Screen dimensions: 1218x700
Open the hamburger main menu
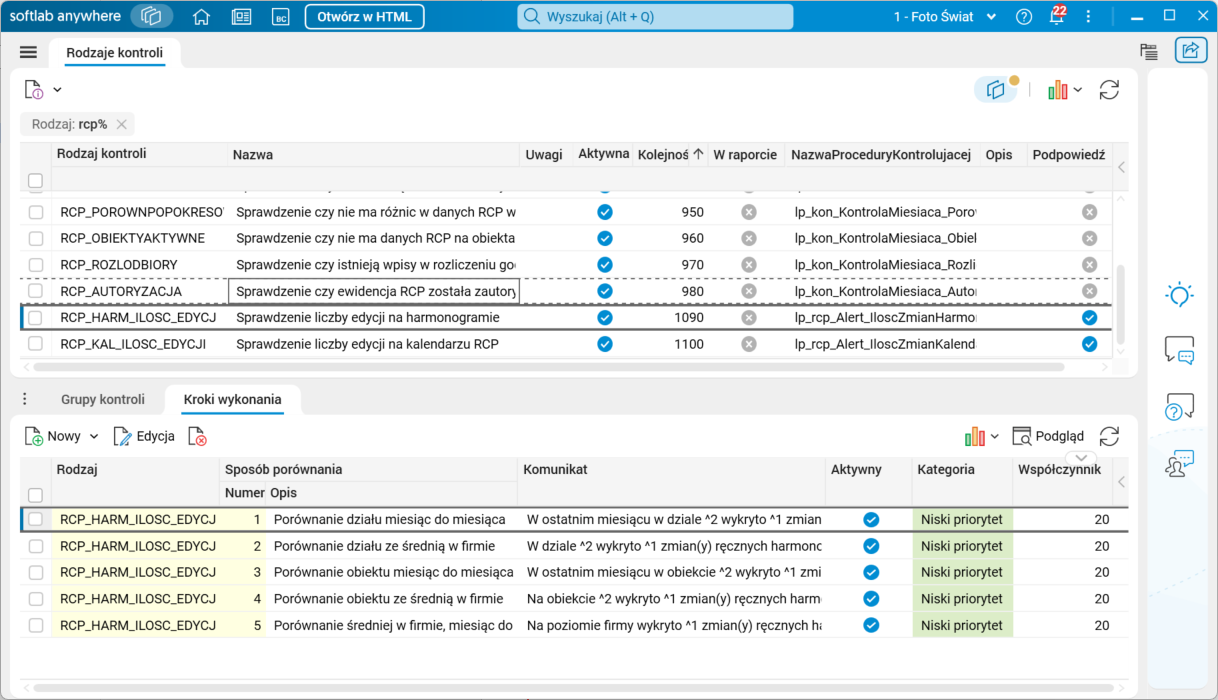(28, 53)
